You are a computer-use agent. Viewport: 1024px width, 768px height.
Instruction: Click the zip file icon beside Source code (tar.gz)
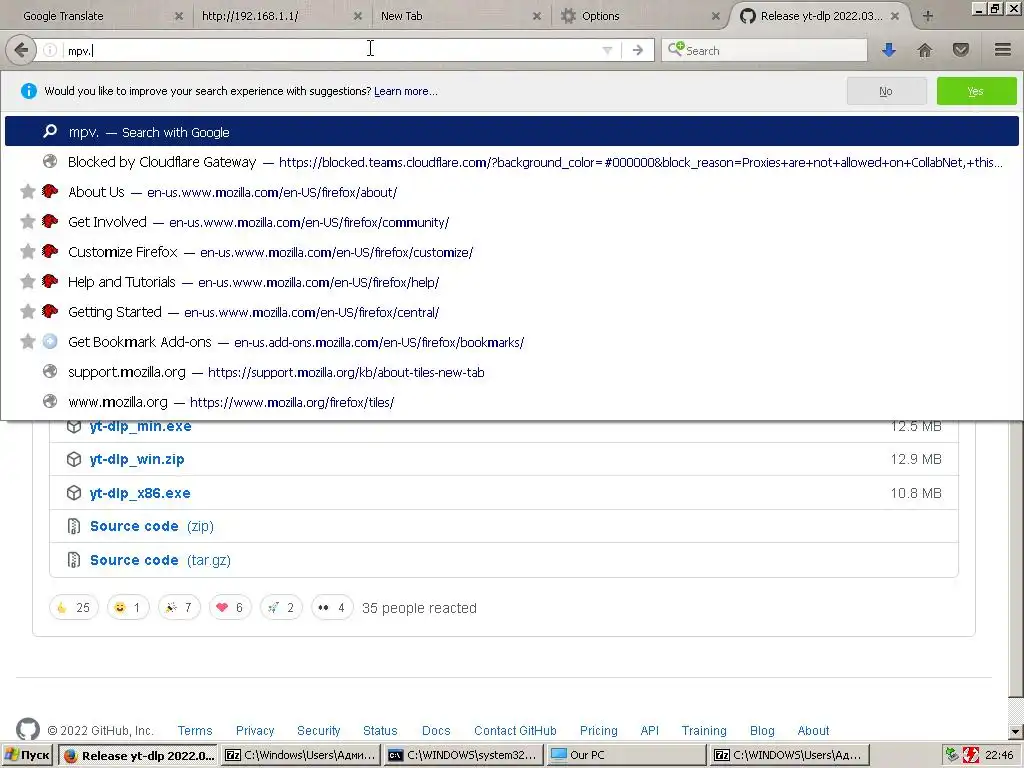[74, 560]
